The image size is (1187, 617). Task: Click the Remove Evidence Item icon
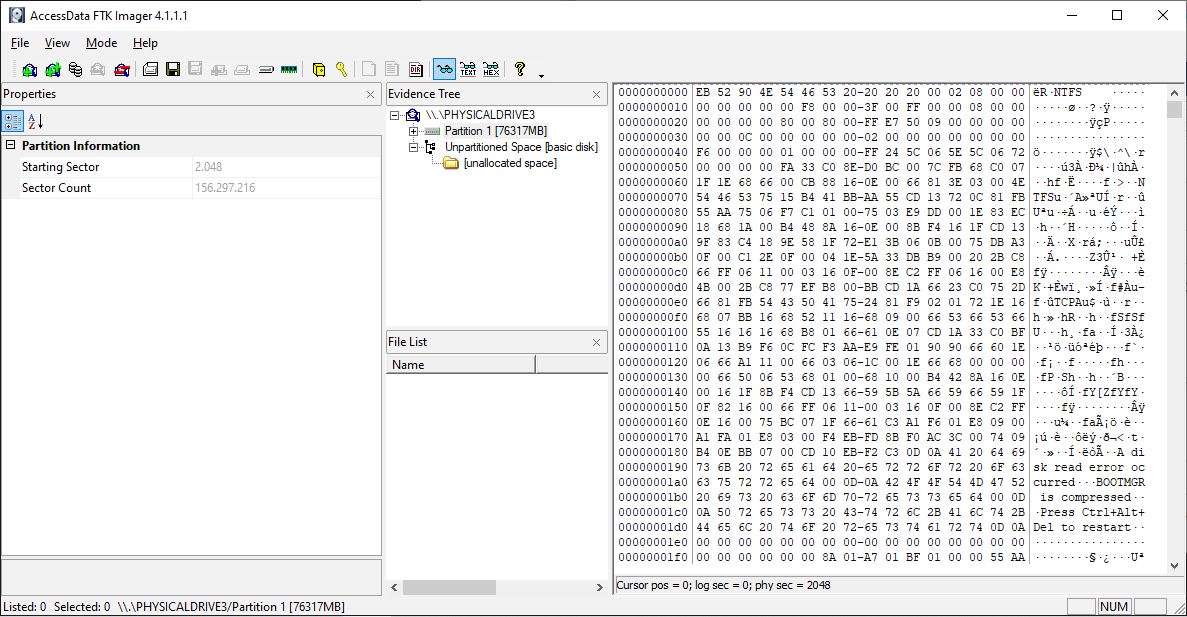click(x=98, y=70)
